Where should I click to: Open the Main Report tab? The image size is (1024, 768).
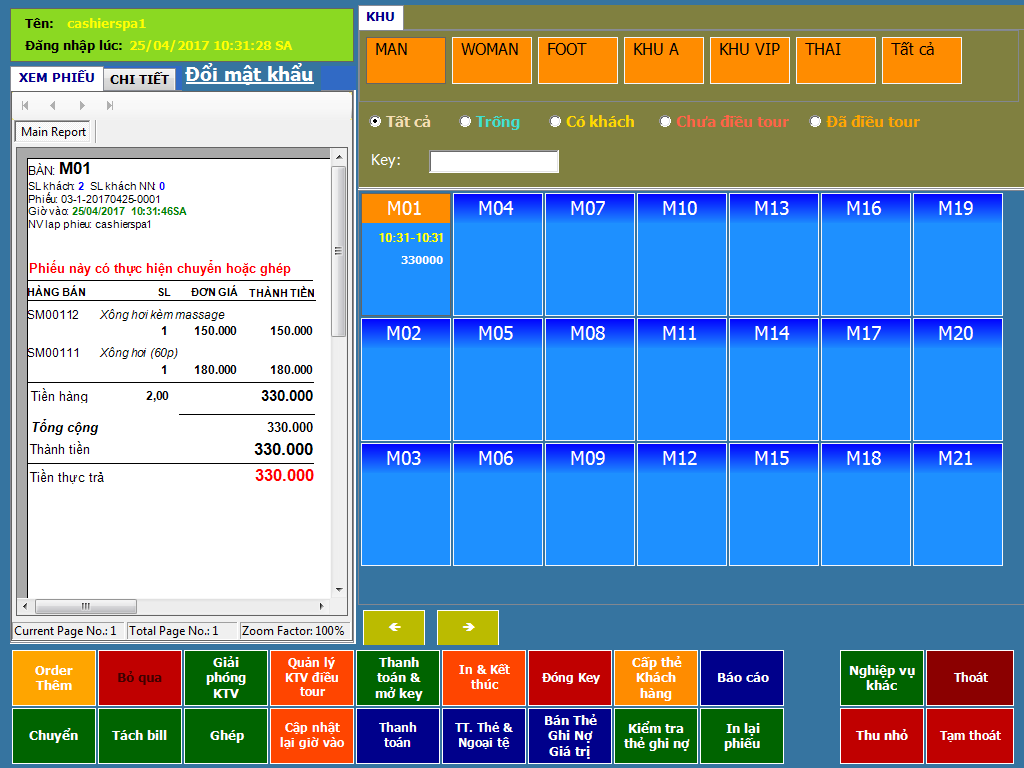point(54,132)
